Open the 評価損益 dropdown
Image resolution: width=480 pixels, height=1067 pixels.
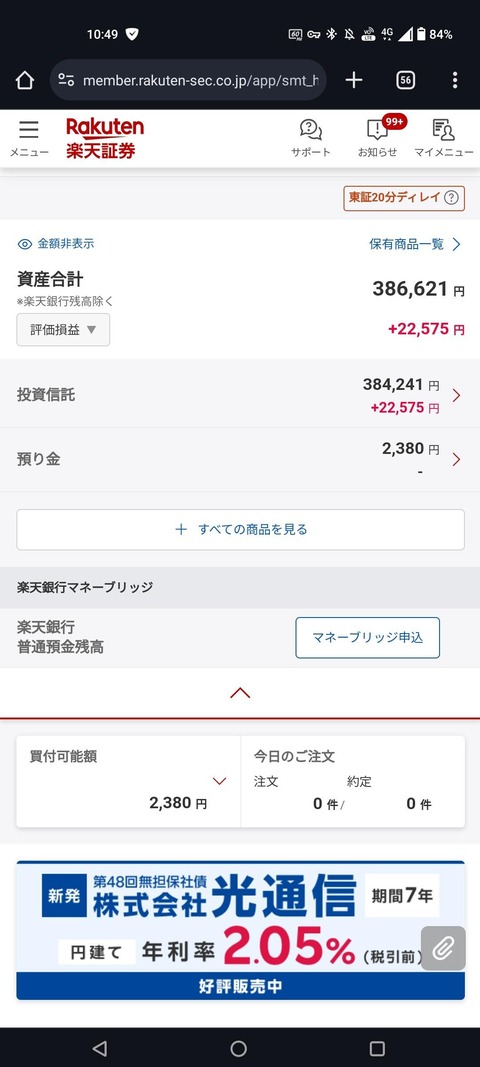pos(63,329)
